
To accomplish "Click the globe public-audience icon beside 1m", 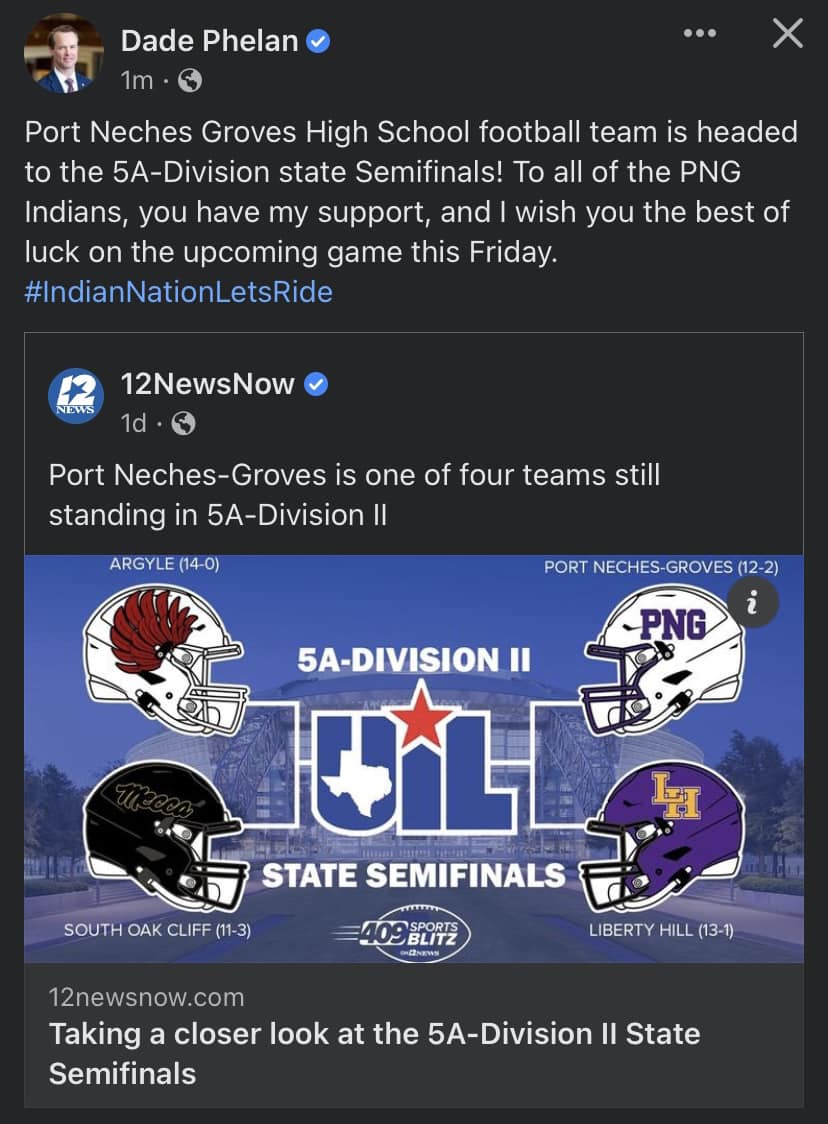I will [189, 80].
